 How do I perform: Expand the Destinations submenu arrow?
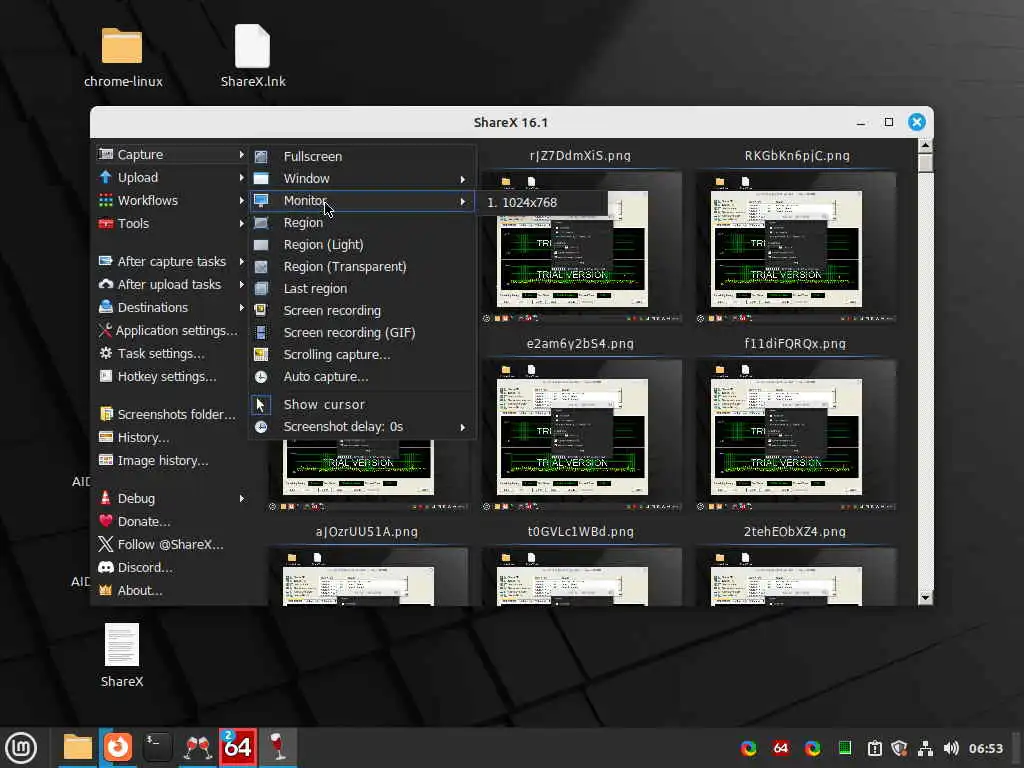click(x=242, y=307)
